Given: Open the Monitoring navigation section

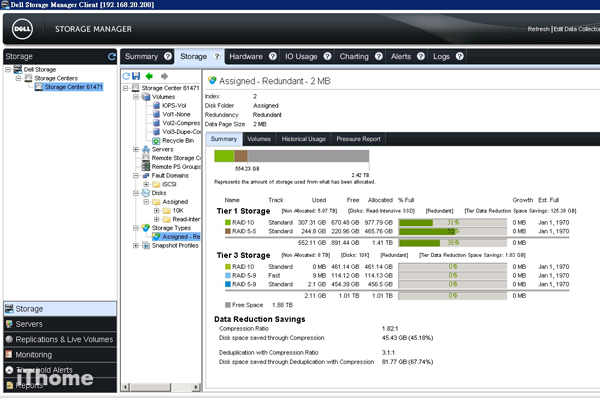Looking at the screenshot, I should pyautogui.click(x=60, y=354).
